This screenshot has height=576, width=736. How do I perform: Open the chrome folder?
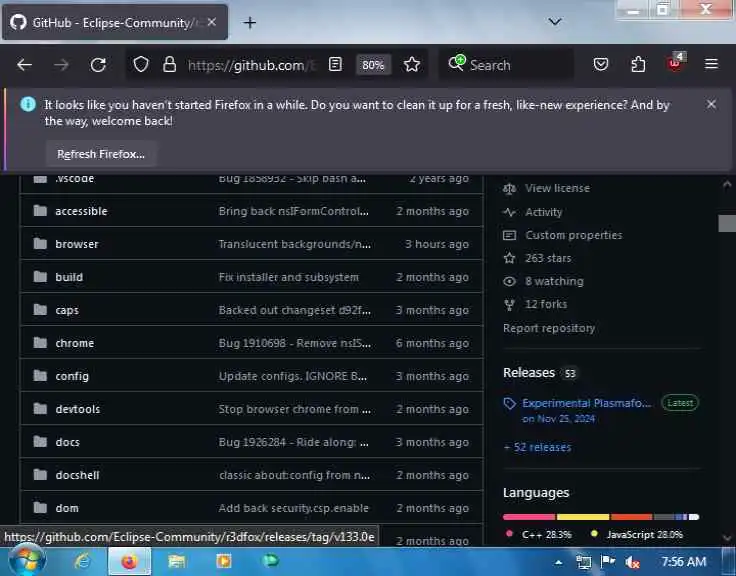[x=75, y=343]
